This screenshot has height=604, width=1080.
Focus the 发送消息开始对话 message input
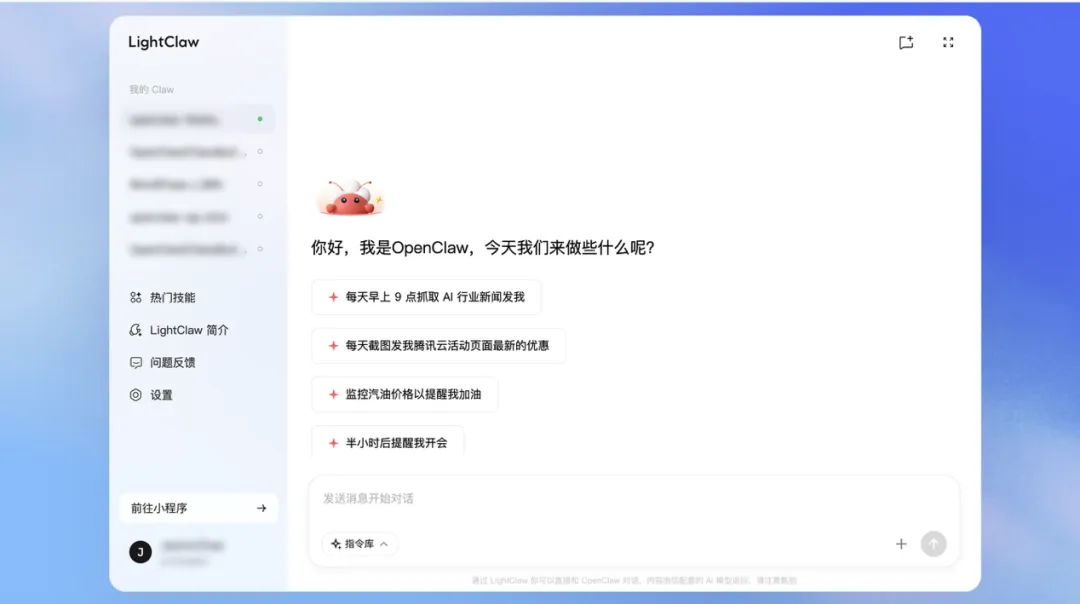[x=634, y=499]
